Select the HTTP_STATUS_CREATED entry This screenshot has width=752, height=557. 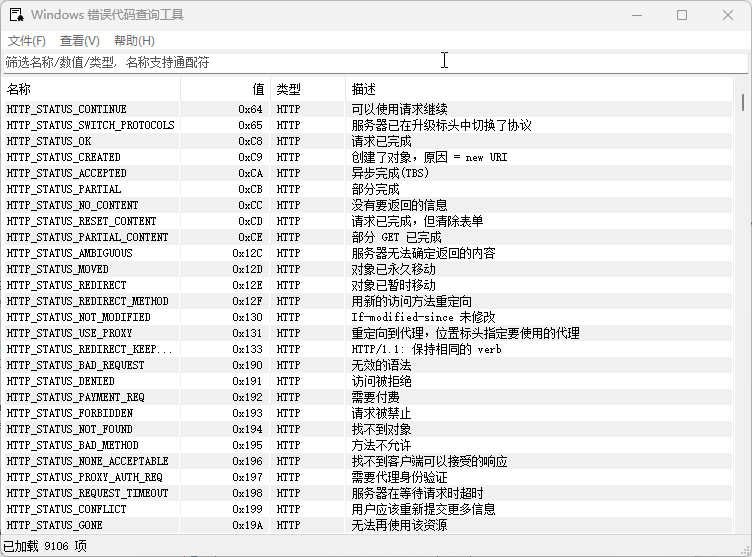368,157
